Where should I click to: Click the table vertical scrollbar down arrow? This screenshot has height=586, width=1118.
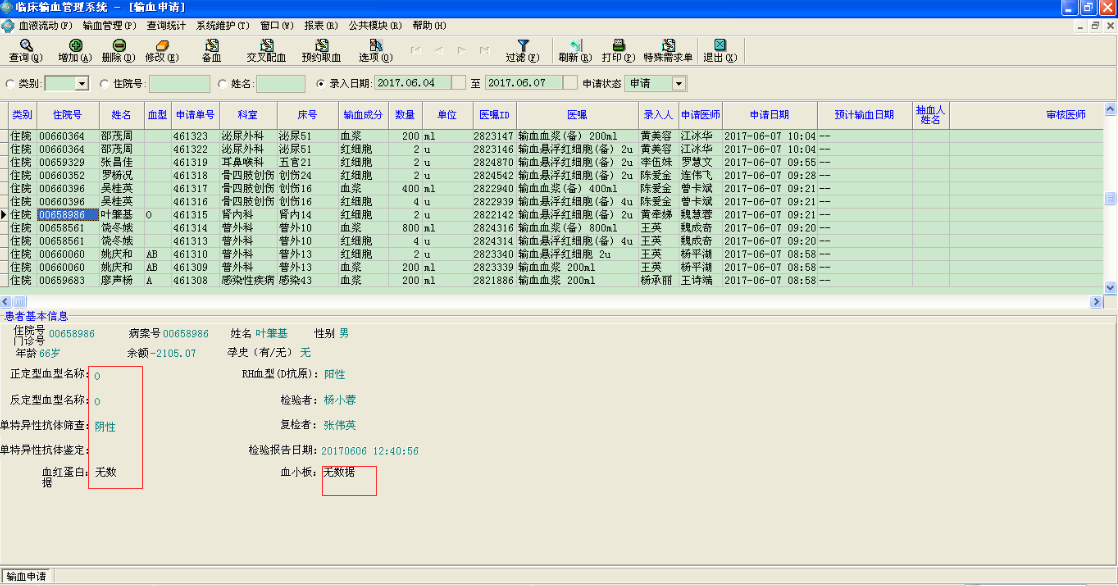click(x=1110, y=287)
